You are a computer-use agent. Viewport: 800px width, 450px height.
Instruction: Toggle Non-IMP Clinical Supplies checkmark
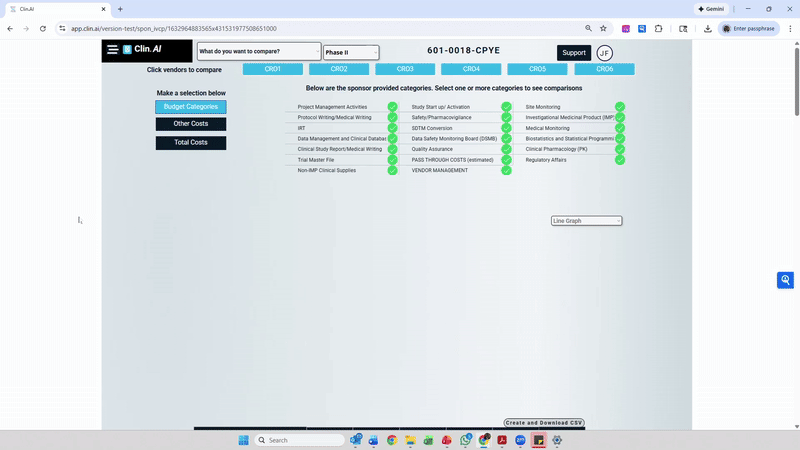tap(392, 170)
